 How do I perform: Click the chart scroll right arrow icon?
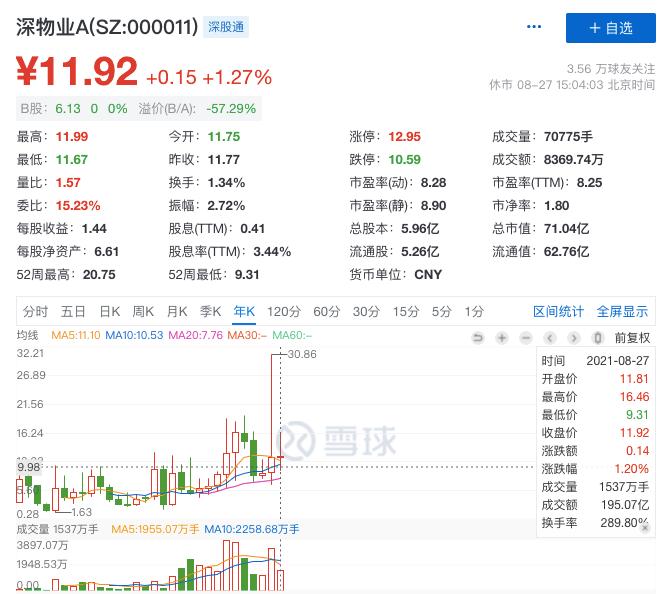[x=574, y=338]
